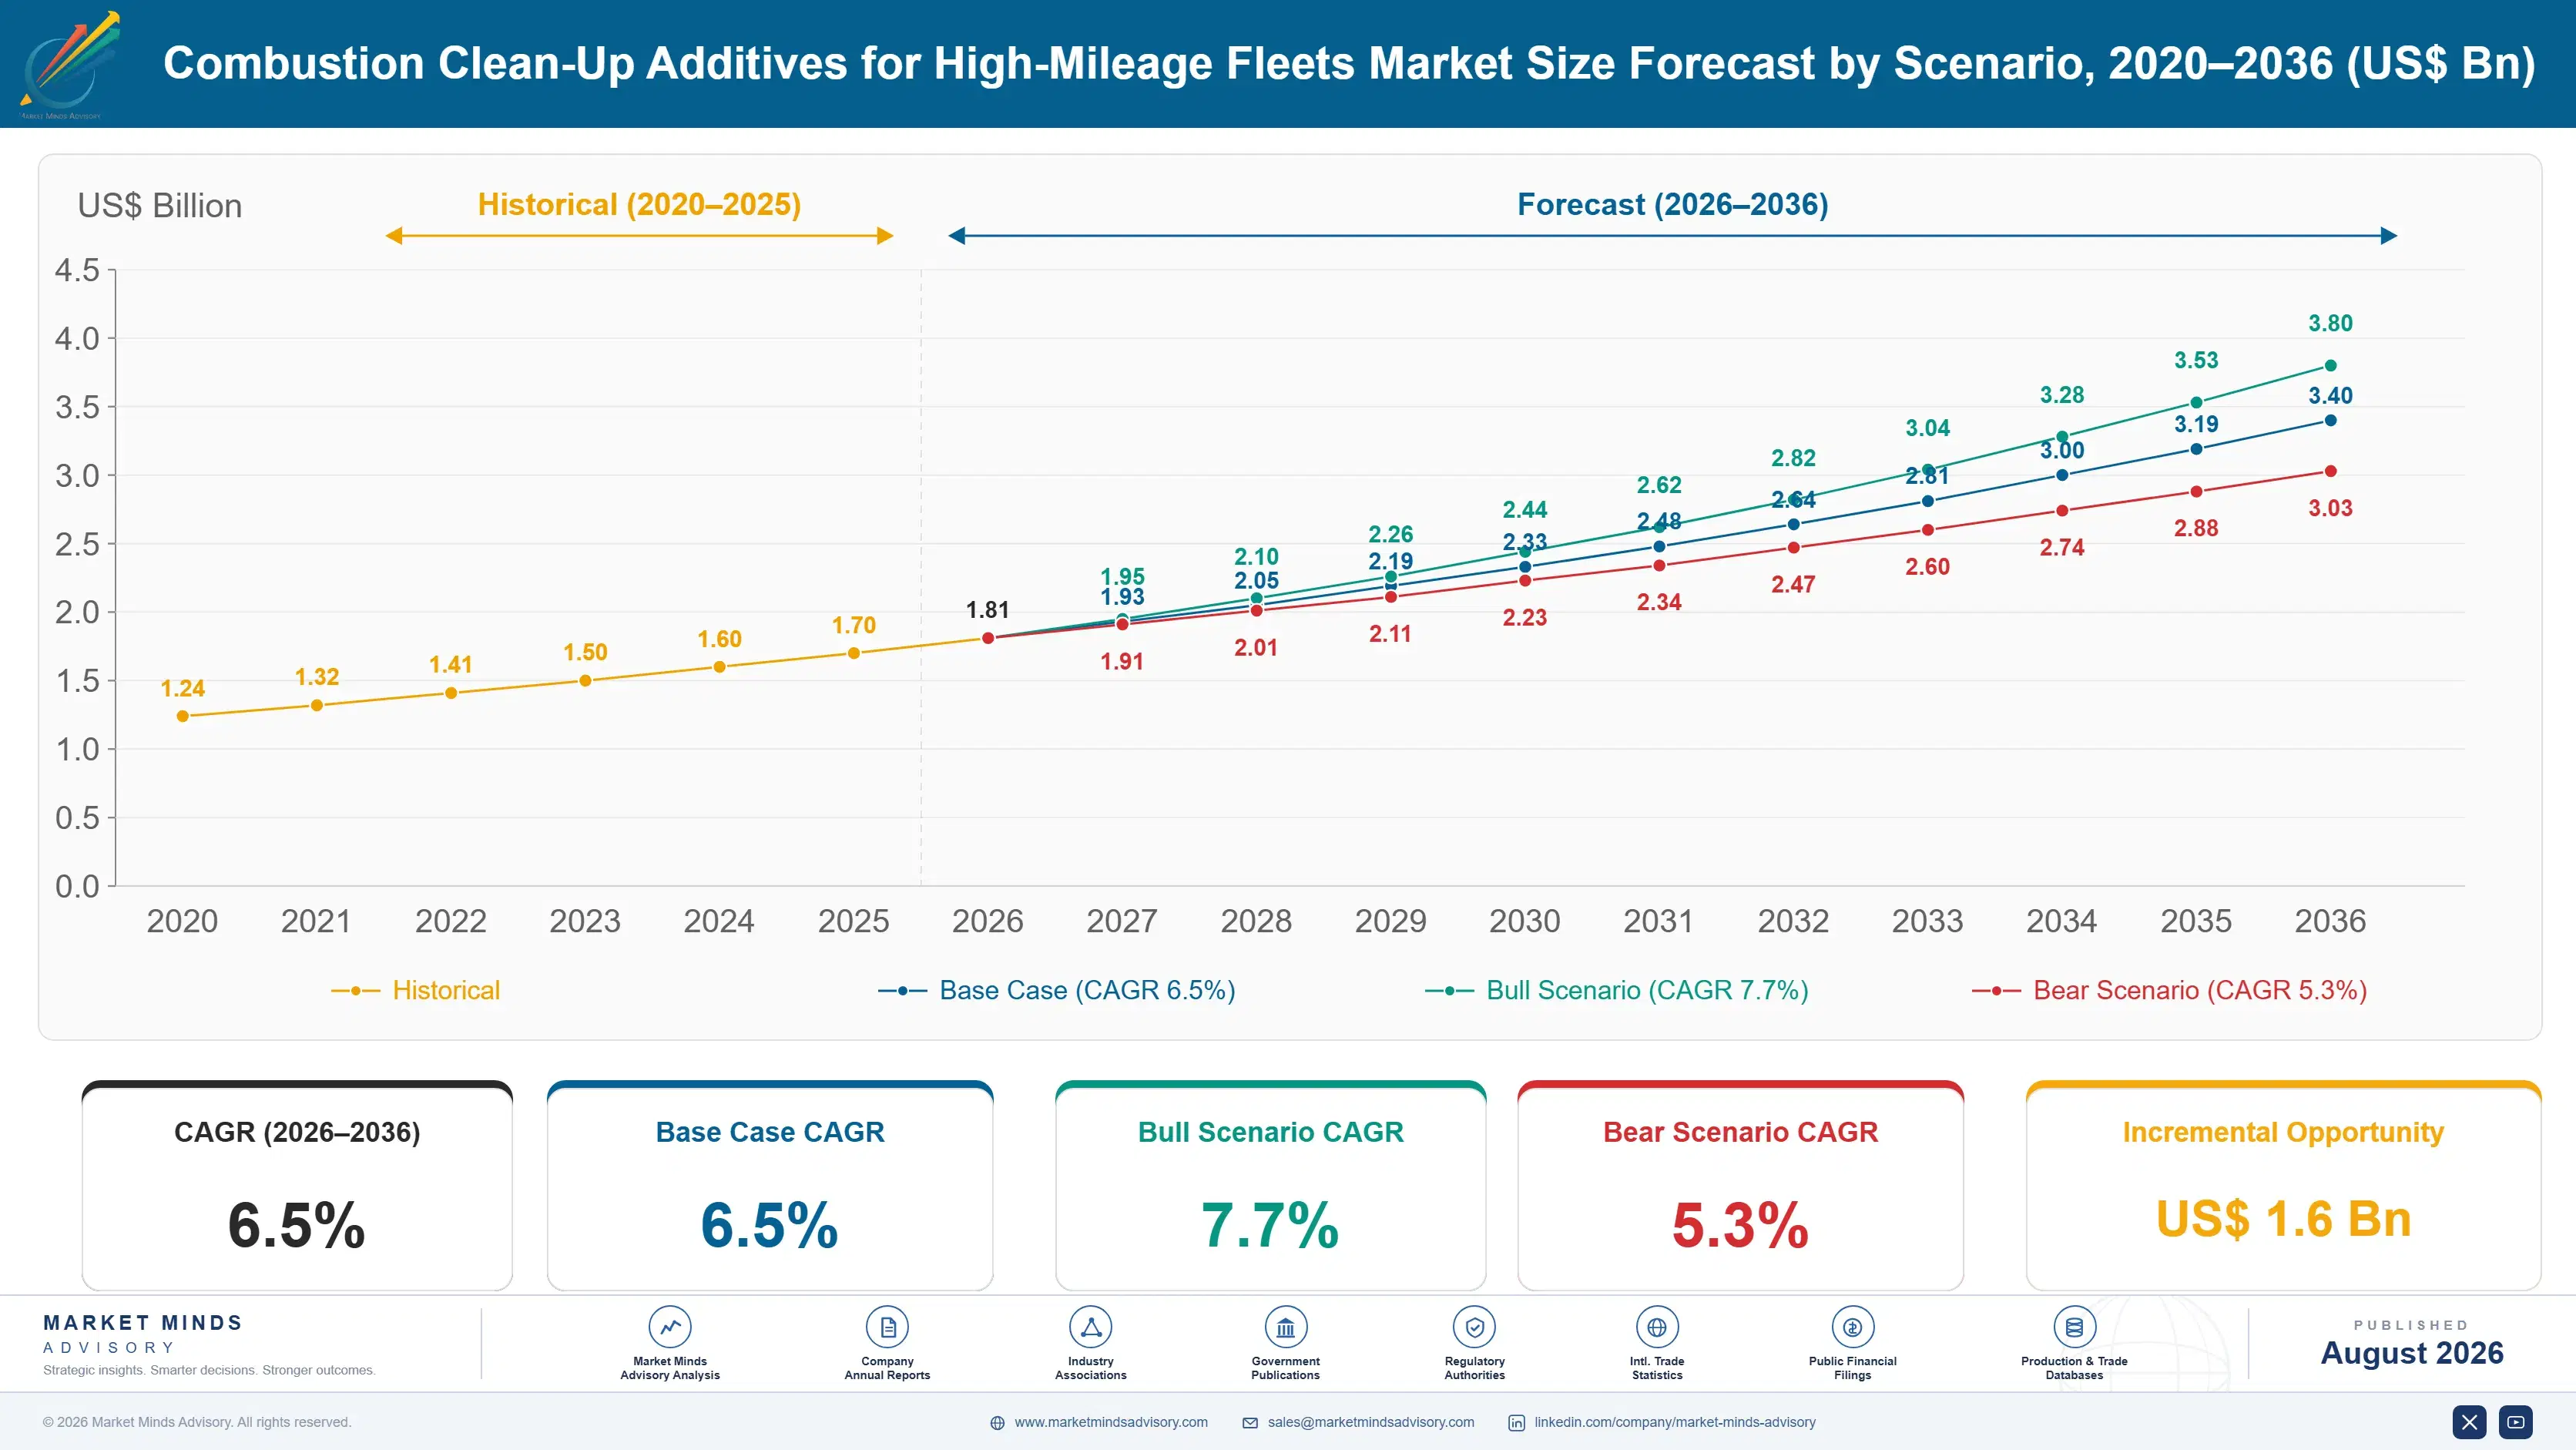Click the copyright notice text in footer
This screenshot has width=2576, height=1450.
tap(197, 1422)
